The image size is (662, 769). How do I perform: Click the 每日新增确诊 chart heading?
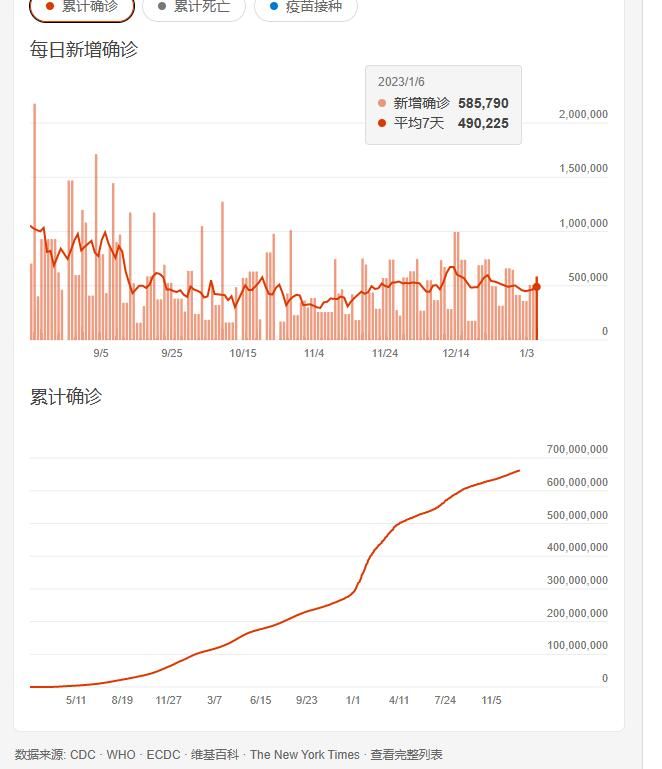click(x=84, y=49)
